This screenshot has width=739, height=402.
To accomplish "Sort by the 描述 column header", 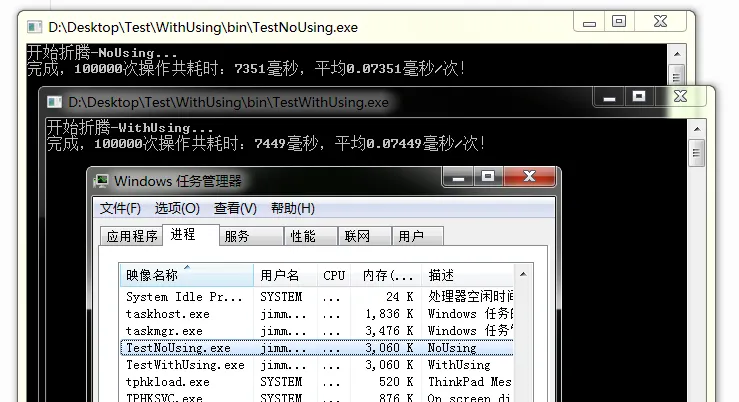I will coord(468,275).
